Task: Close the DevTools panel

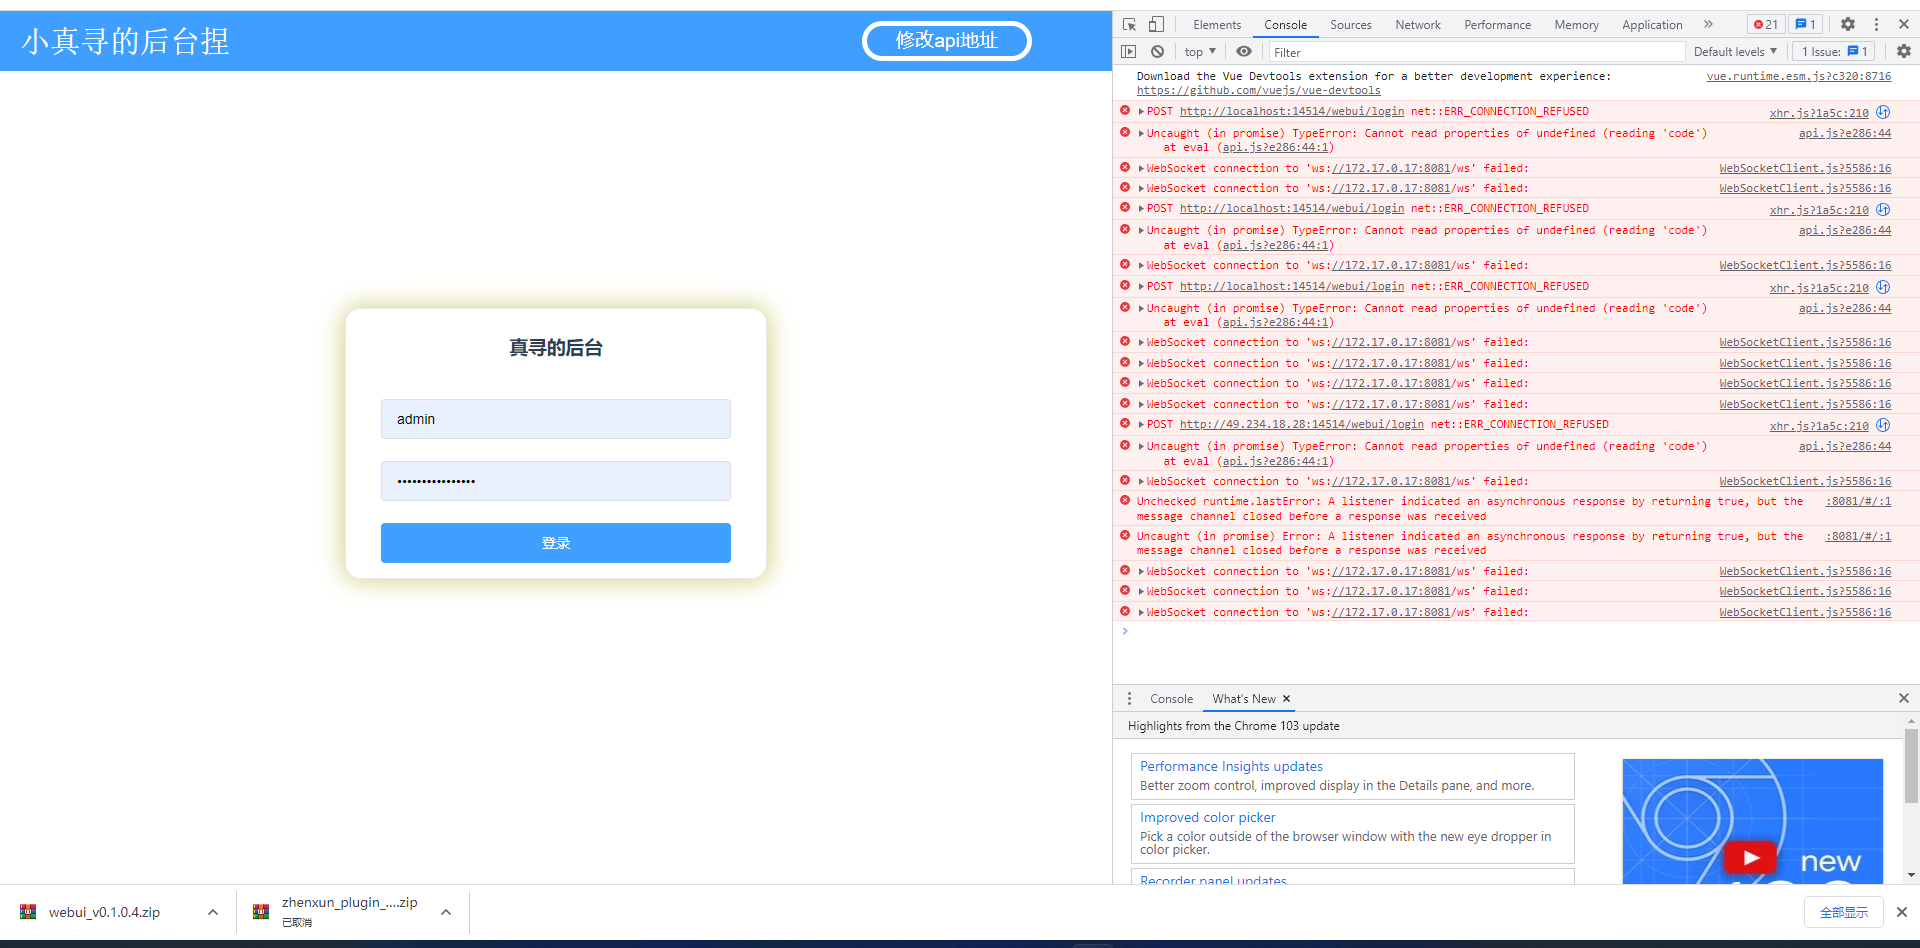Action: point(1904,24)
